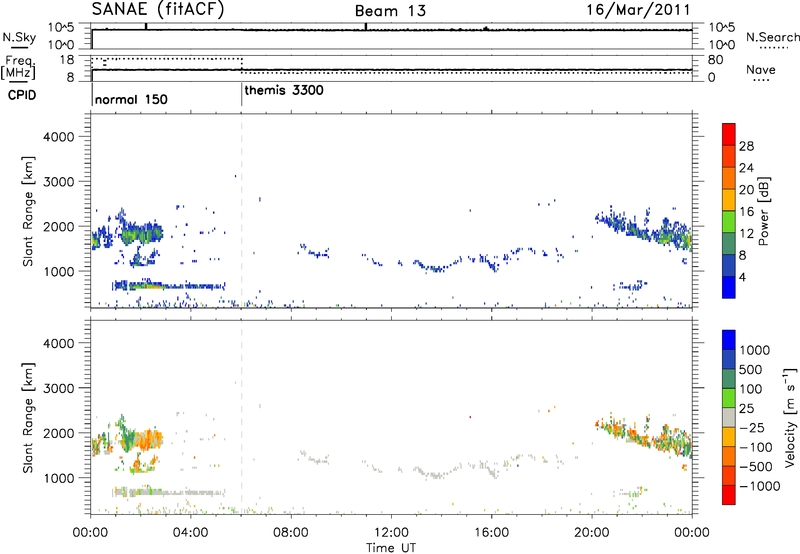The image size is (800, 554).
Task: Select the CPID row label
Action: pos(22,95)
